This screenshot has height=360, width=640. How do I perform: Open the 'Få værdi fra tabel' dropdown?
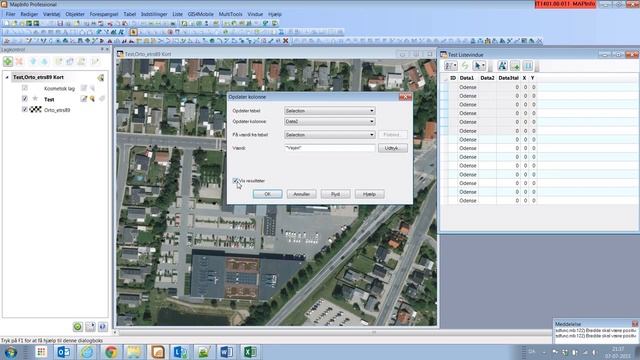click(x=330, y=135)
